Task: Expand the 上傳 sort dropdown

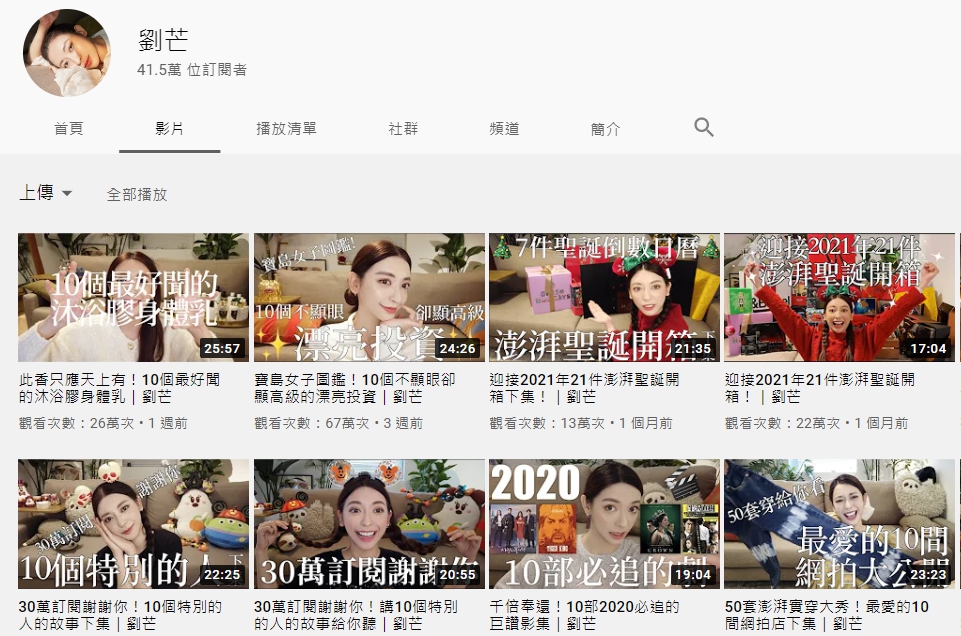Action: coord(46,194)
